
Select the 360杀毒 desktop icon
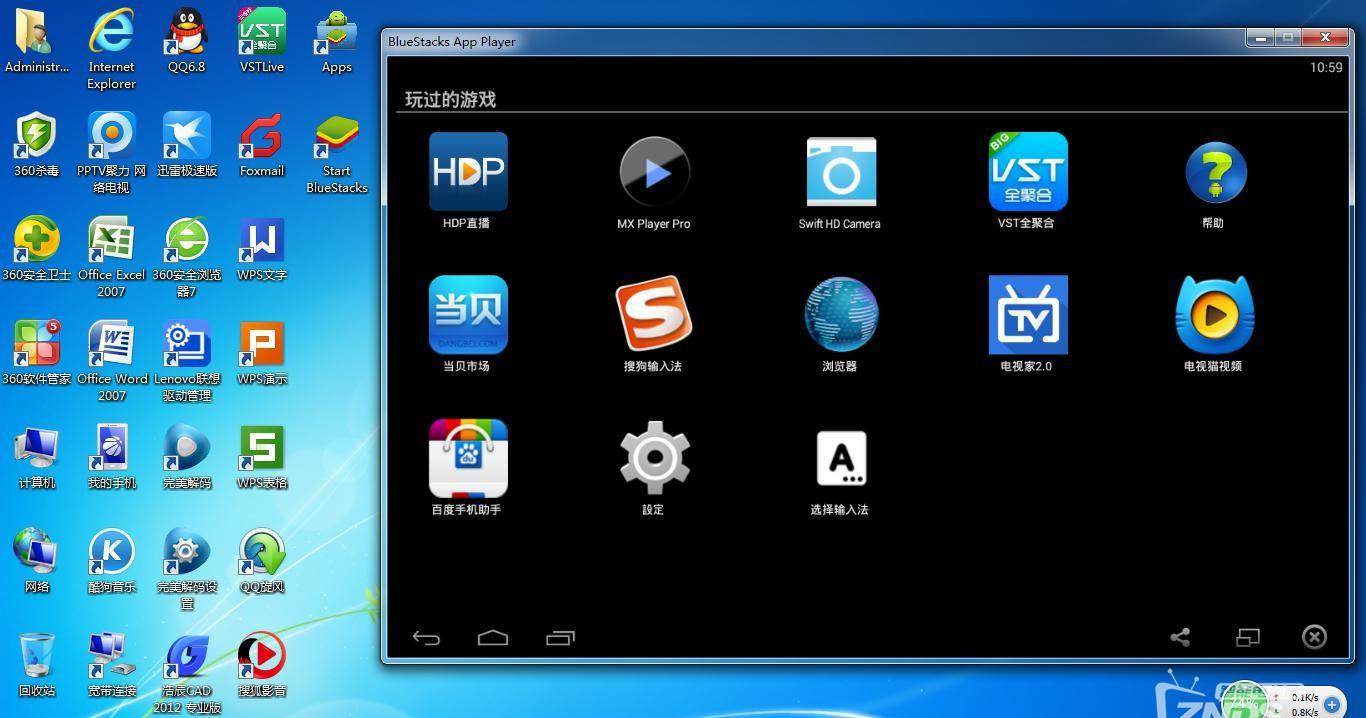tap(37, 145)
